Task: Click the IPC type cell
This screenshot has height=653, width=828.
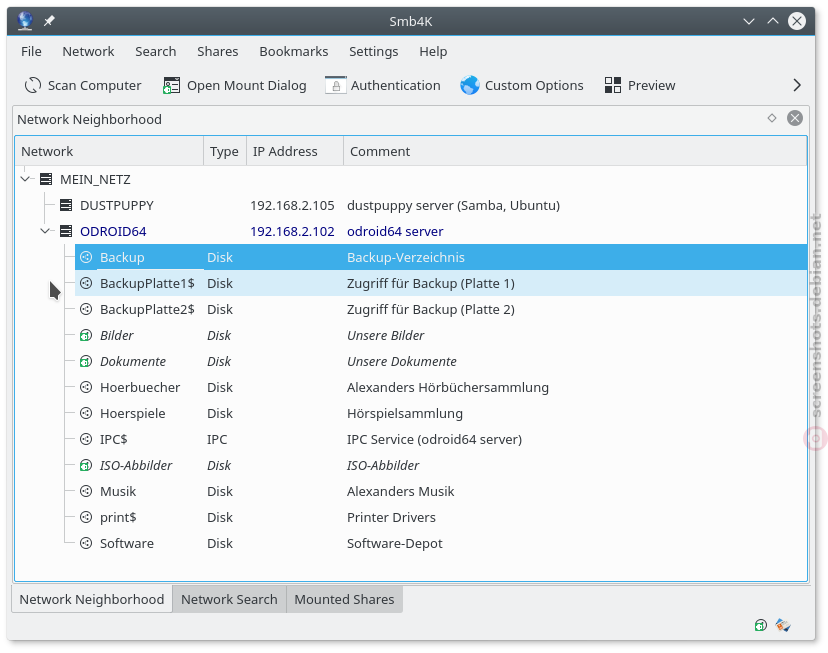Action: tap(217, 439)
